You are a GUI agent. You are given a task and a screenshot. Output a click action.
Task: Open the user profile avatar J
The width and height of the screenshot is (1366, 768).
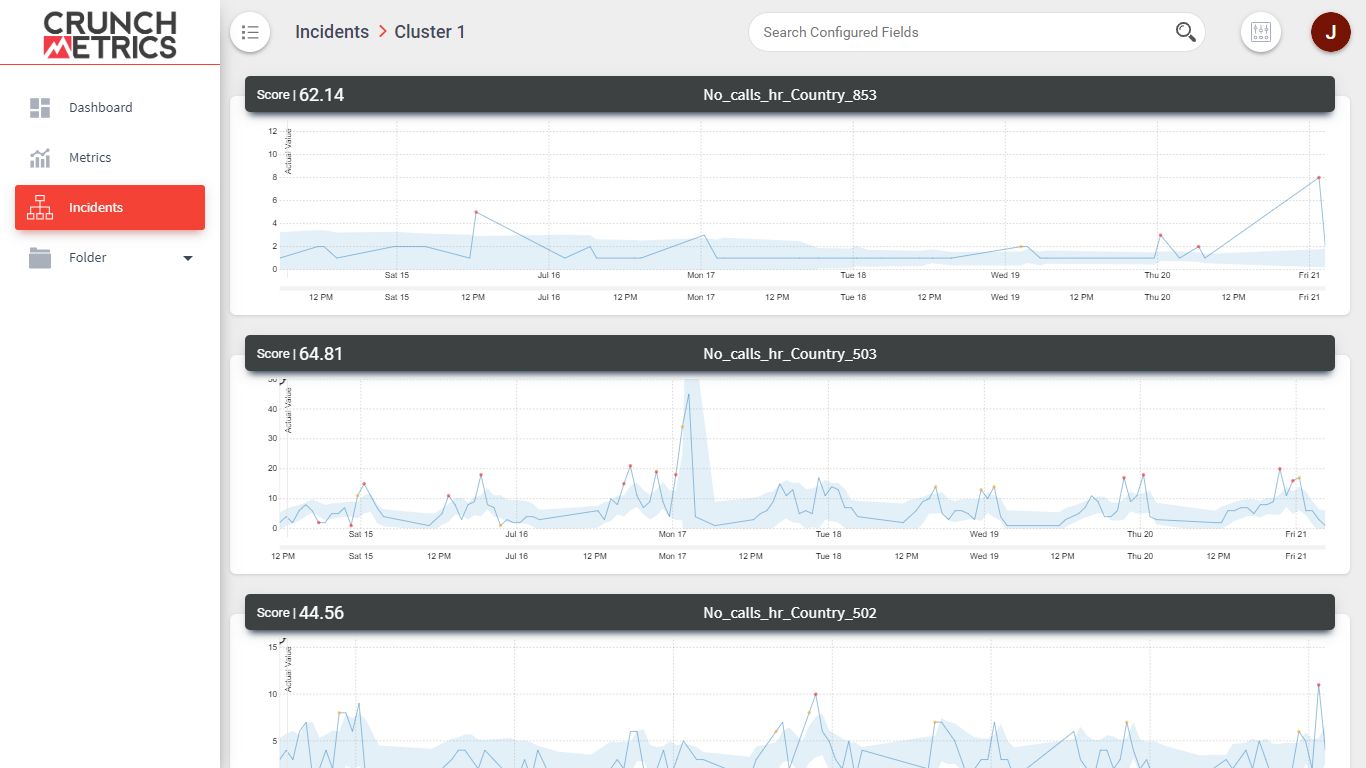[x=1330, y=31]
